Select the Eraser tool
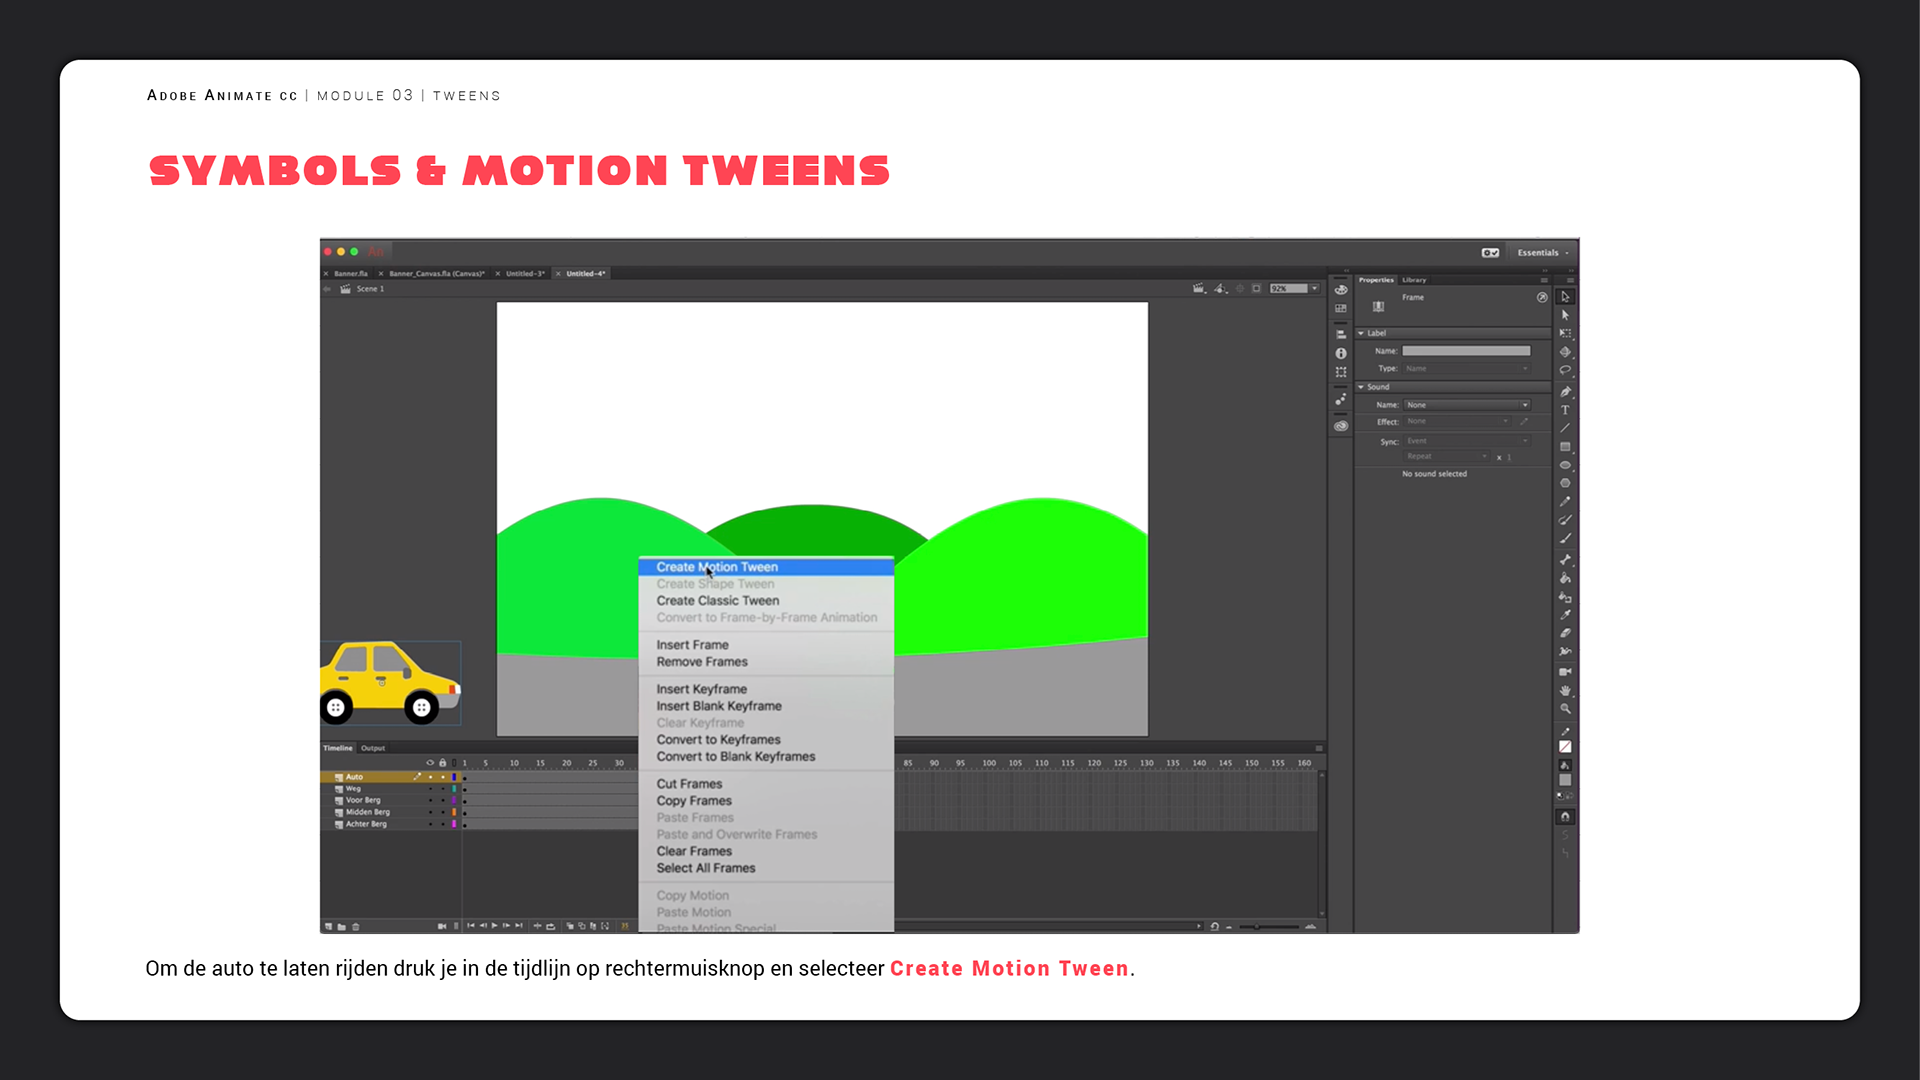 point(1565,633)
